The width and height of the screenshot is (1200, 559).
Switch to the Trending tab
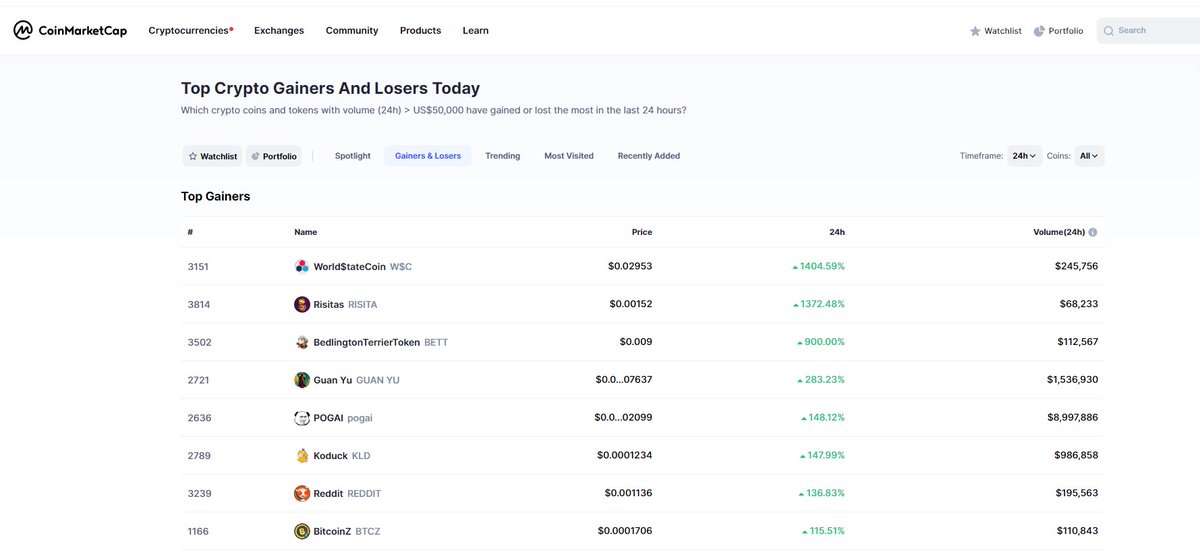click(503, 156)
